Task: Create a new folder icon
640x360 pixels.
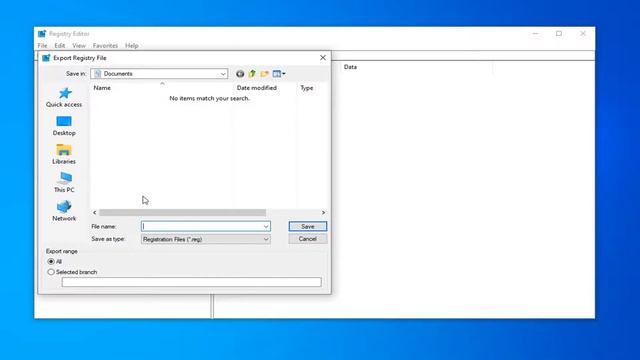Action: click(x=264, y=74)
